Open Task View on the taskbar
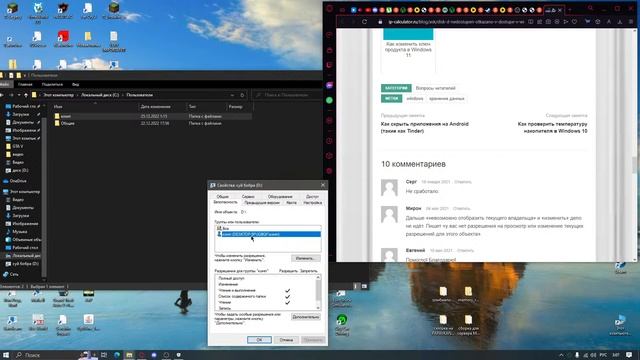 pyautogui.click(x=104, y=355)
